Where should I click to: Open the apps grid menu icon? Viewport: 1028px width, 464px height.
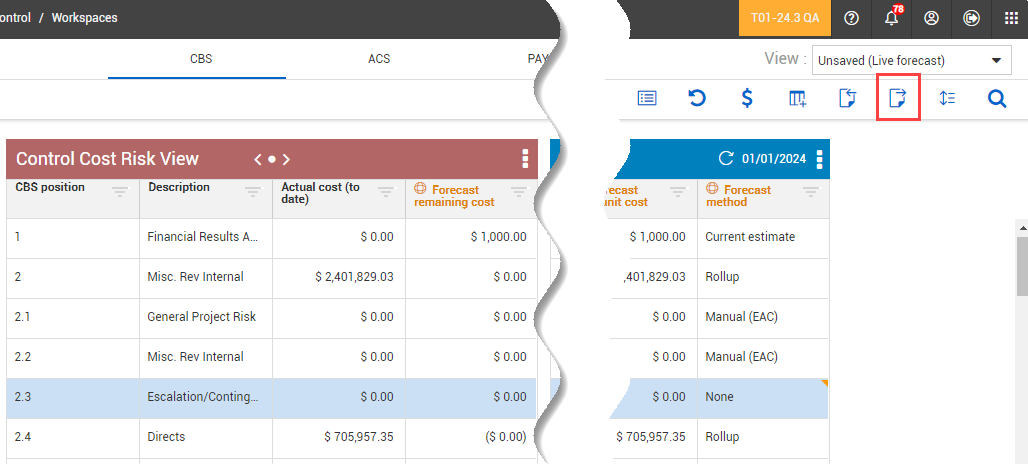click(x=1011, y=18)
